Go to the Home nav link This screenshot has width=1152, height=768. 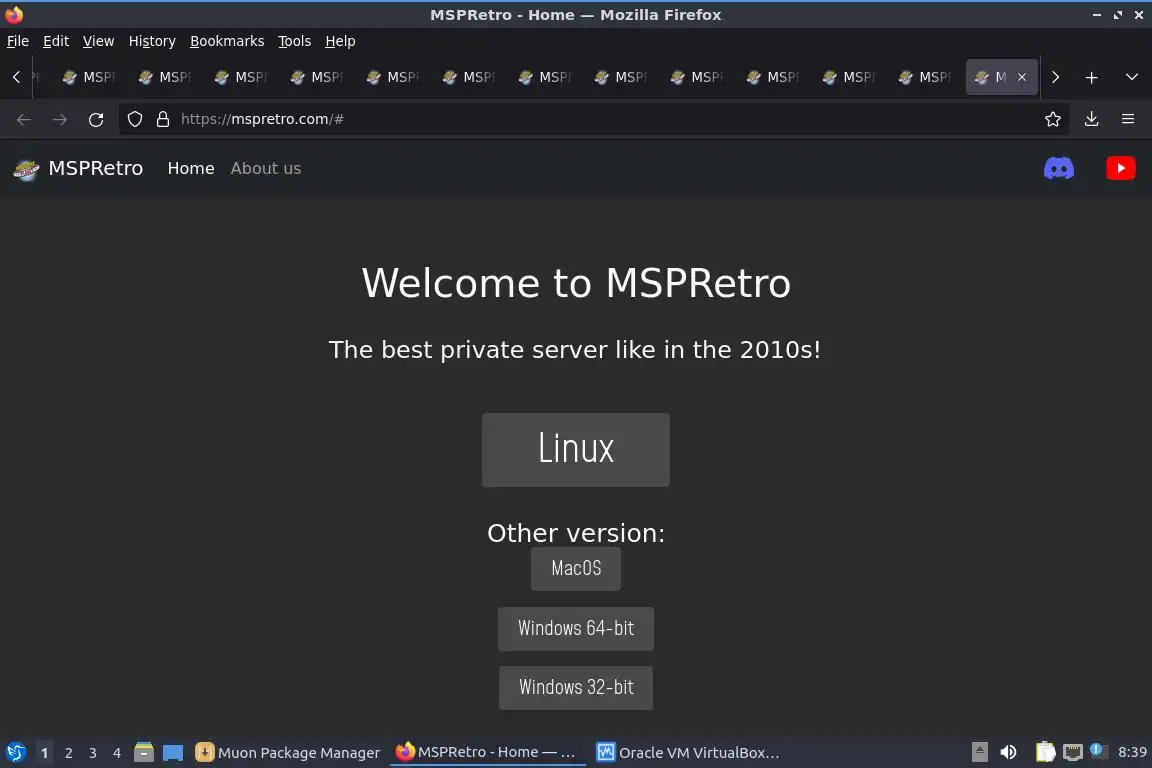pyautogui.click(x=191, y=168)
